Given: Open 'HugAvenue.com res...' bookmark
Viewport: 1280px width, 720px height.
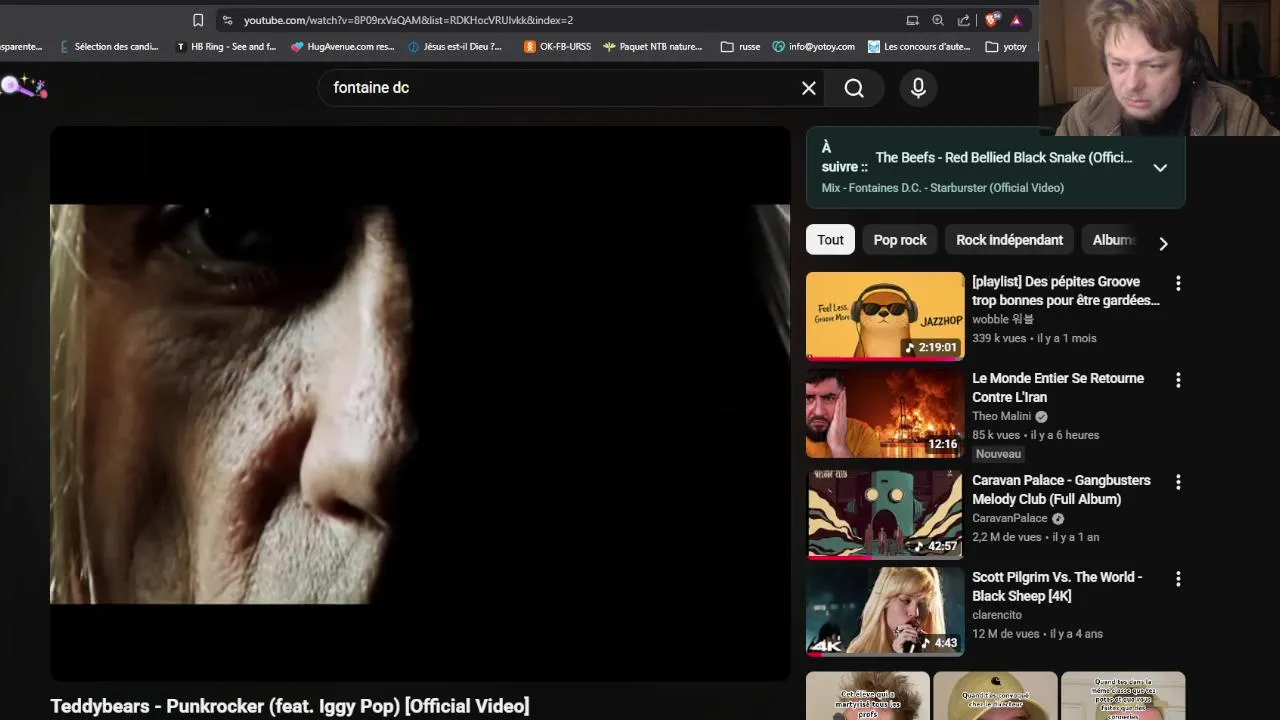Looking at the screenshot, I should 343,46.
